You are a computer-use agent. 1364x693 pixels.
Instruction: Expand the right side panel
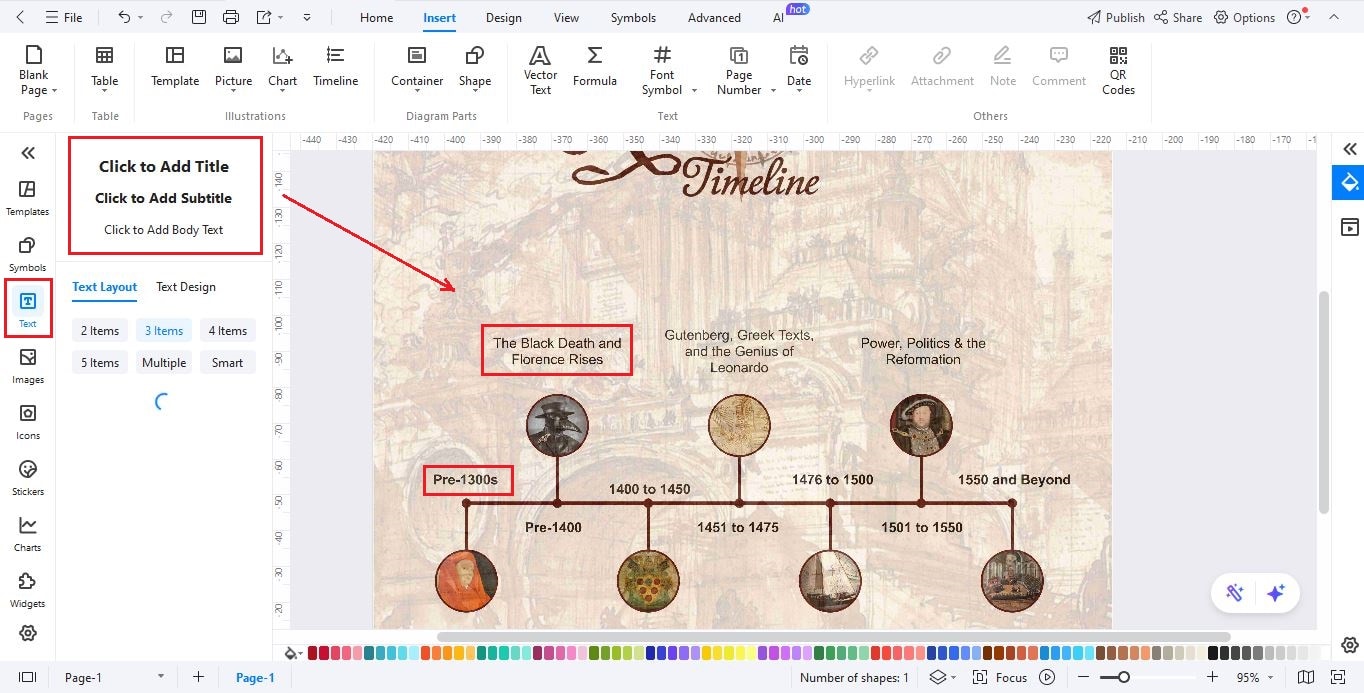click(1350, 149)
